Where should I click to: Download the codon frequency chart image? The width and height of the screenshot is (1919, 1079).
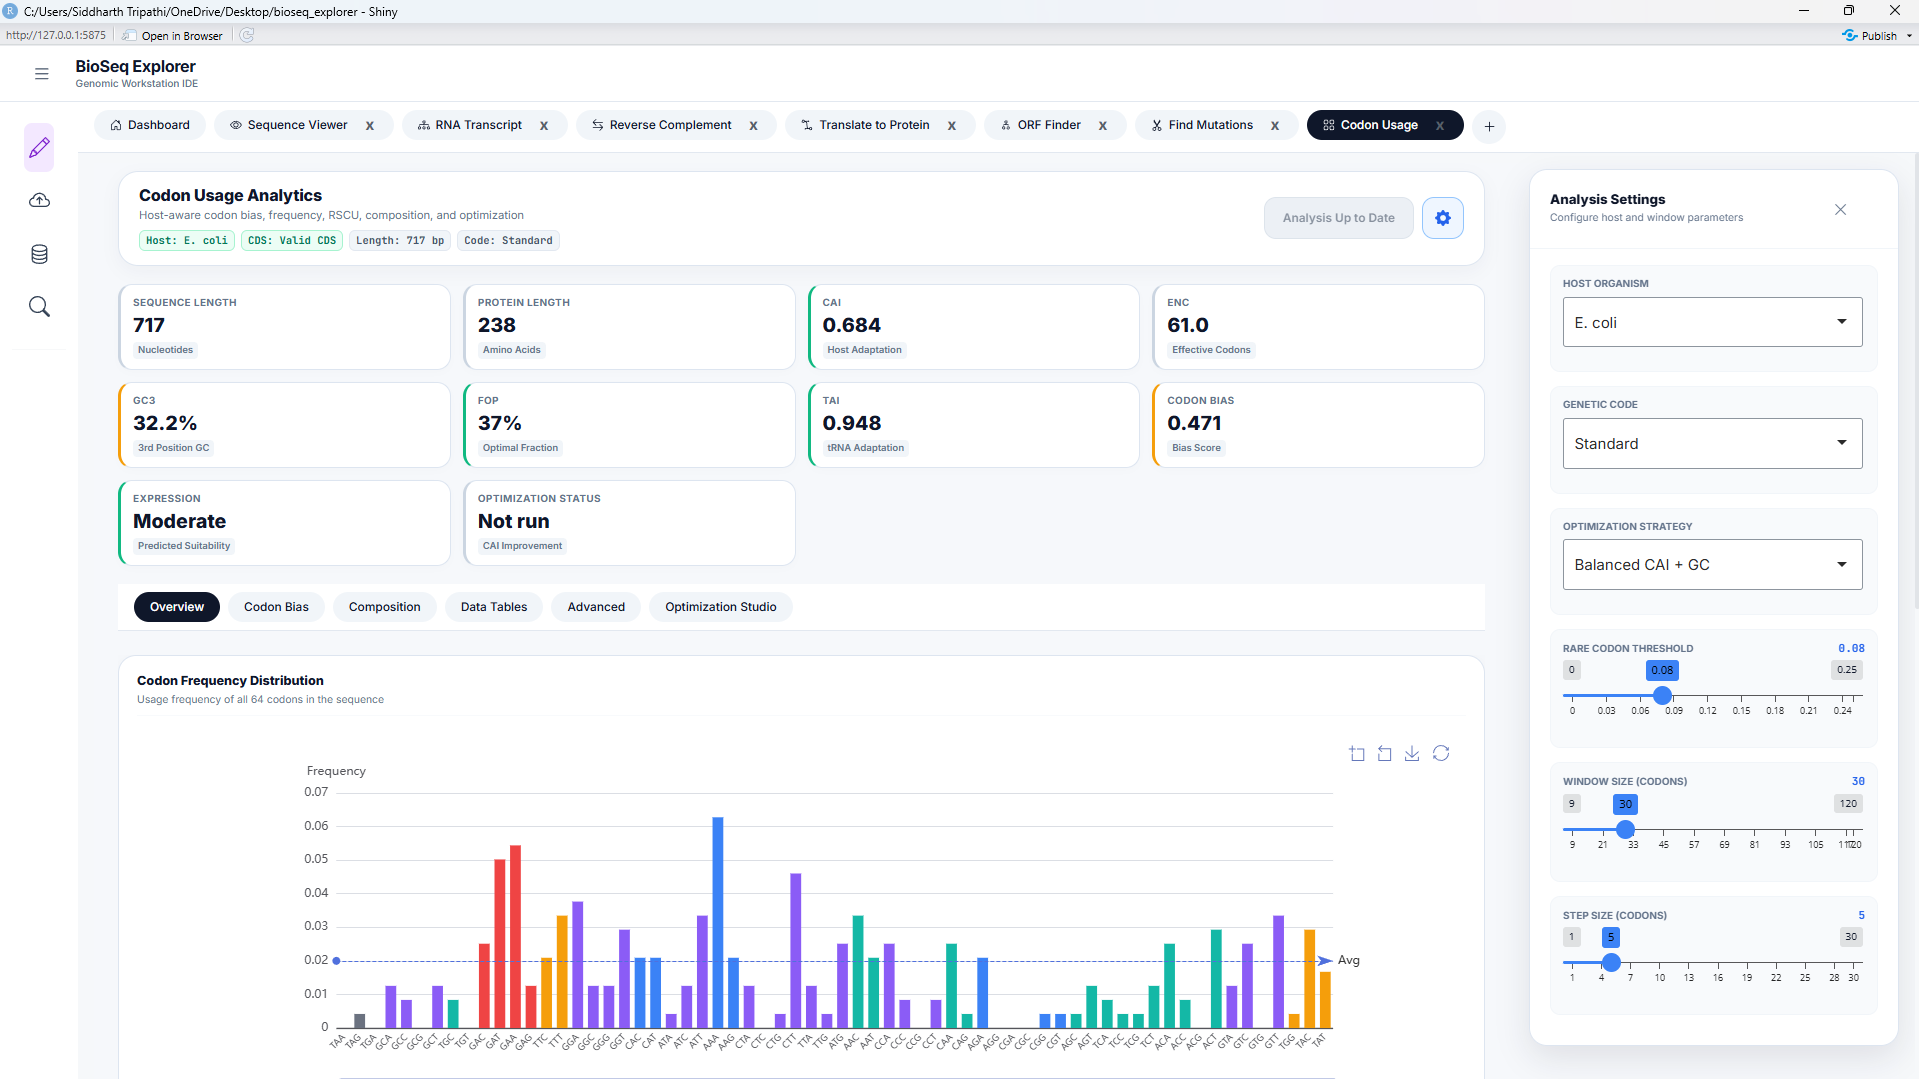click(1412, 754)
